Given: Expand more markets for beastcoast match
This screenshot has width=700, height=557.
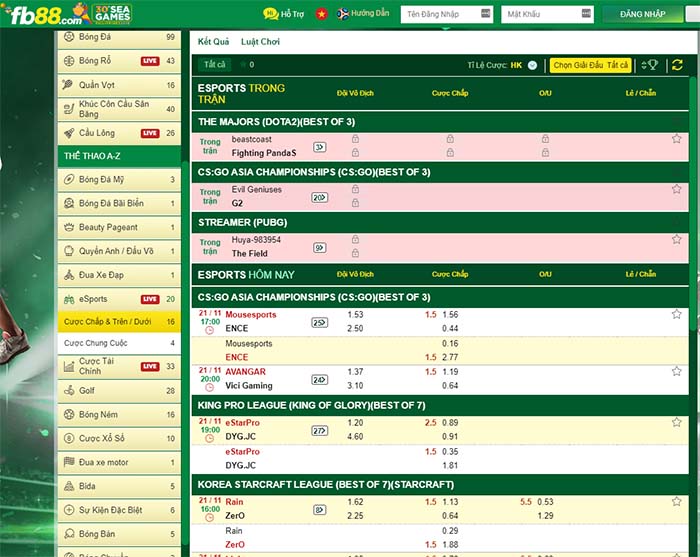Looking at the screenshot, I should tap(320, 147).
